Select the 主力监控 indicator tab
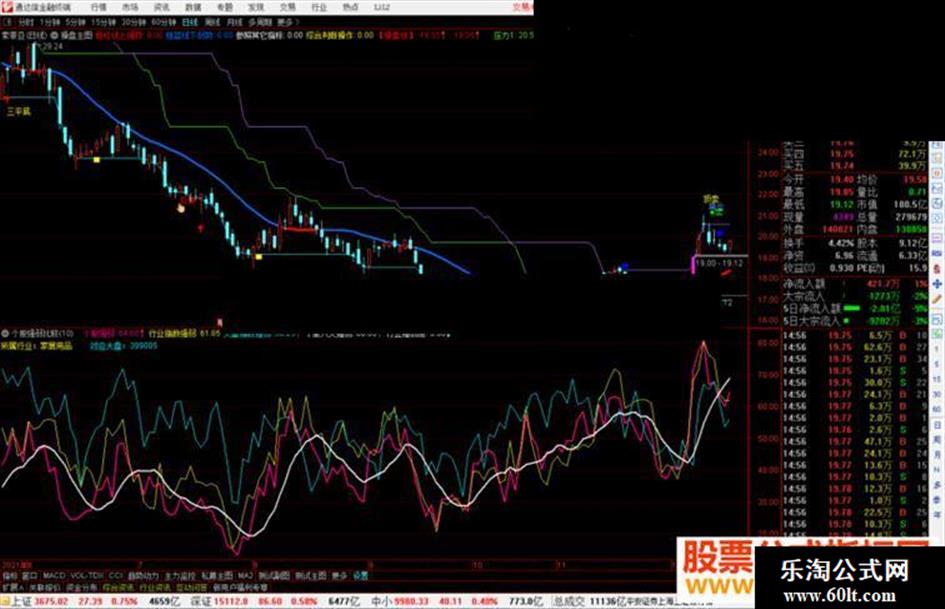 (180, 576)
